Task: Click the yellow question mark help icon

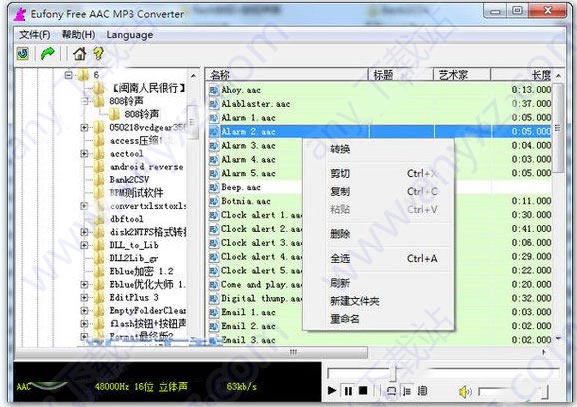Action: pos(98,54)
